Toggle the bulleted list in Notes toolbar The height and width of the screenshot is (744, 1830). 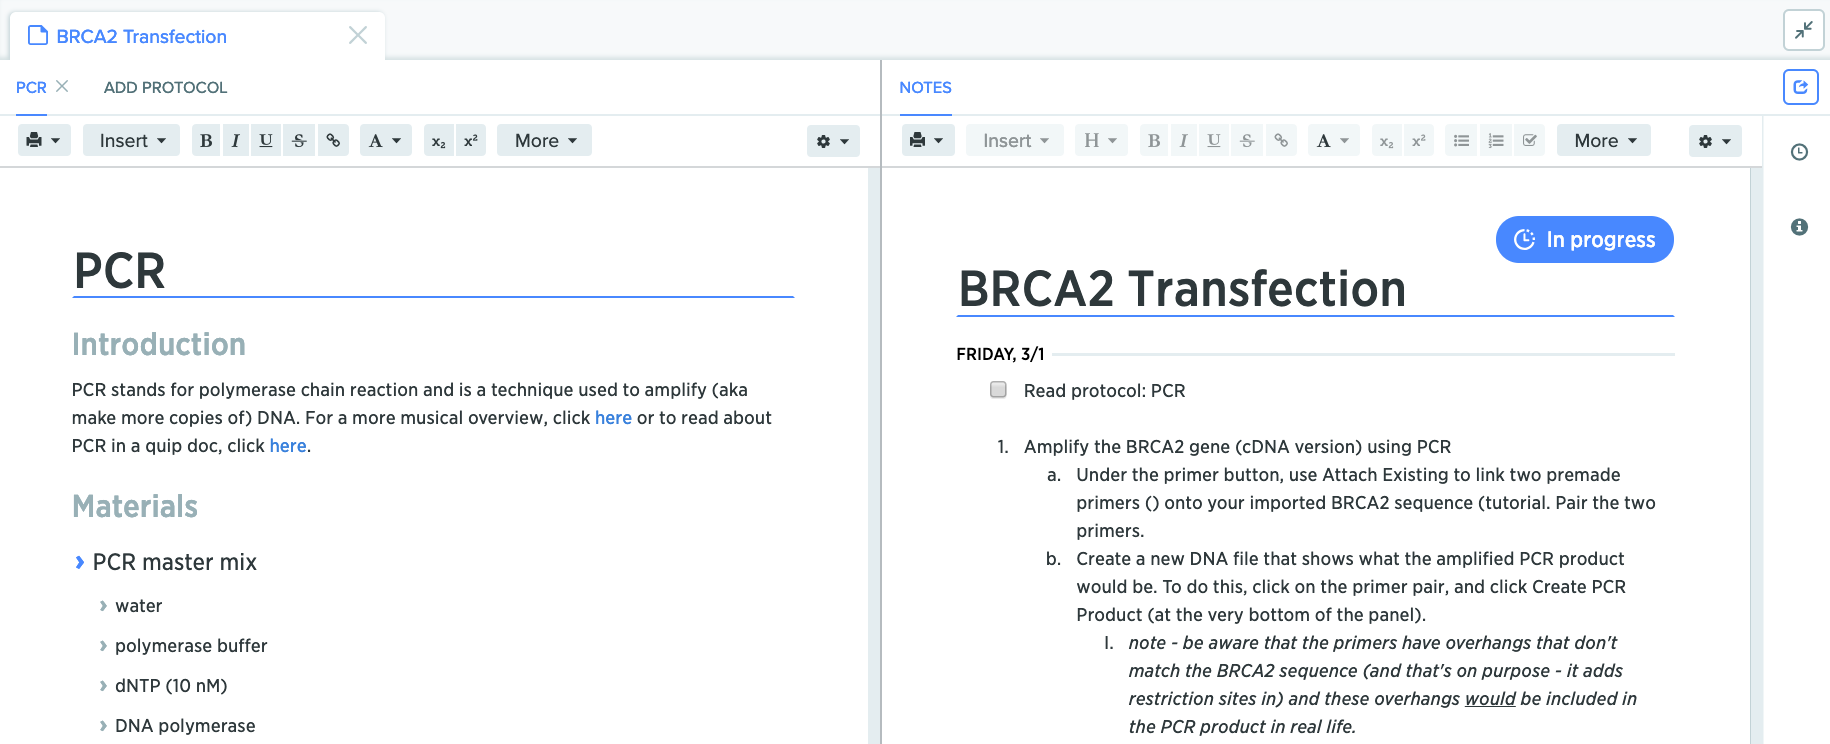[x=1461, y=141]
